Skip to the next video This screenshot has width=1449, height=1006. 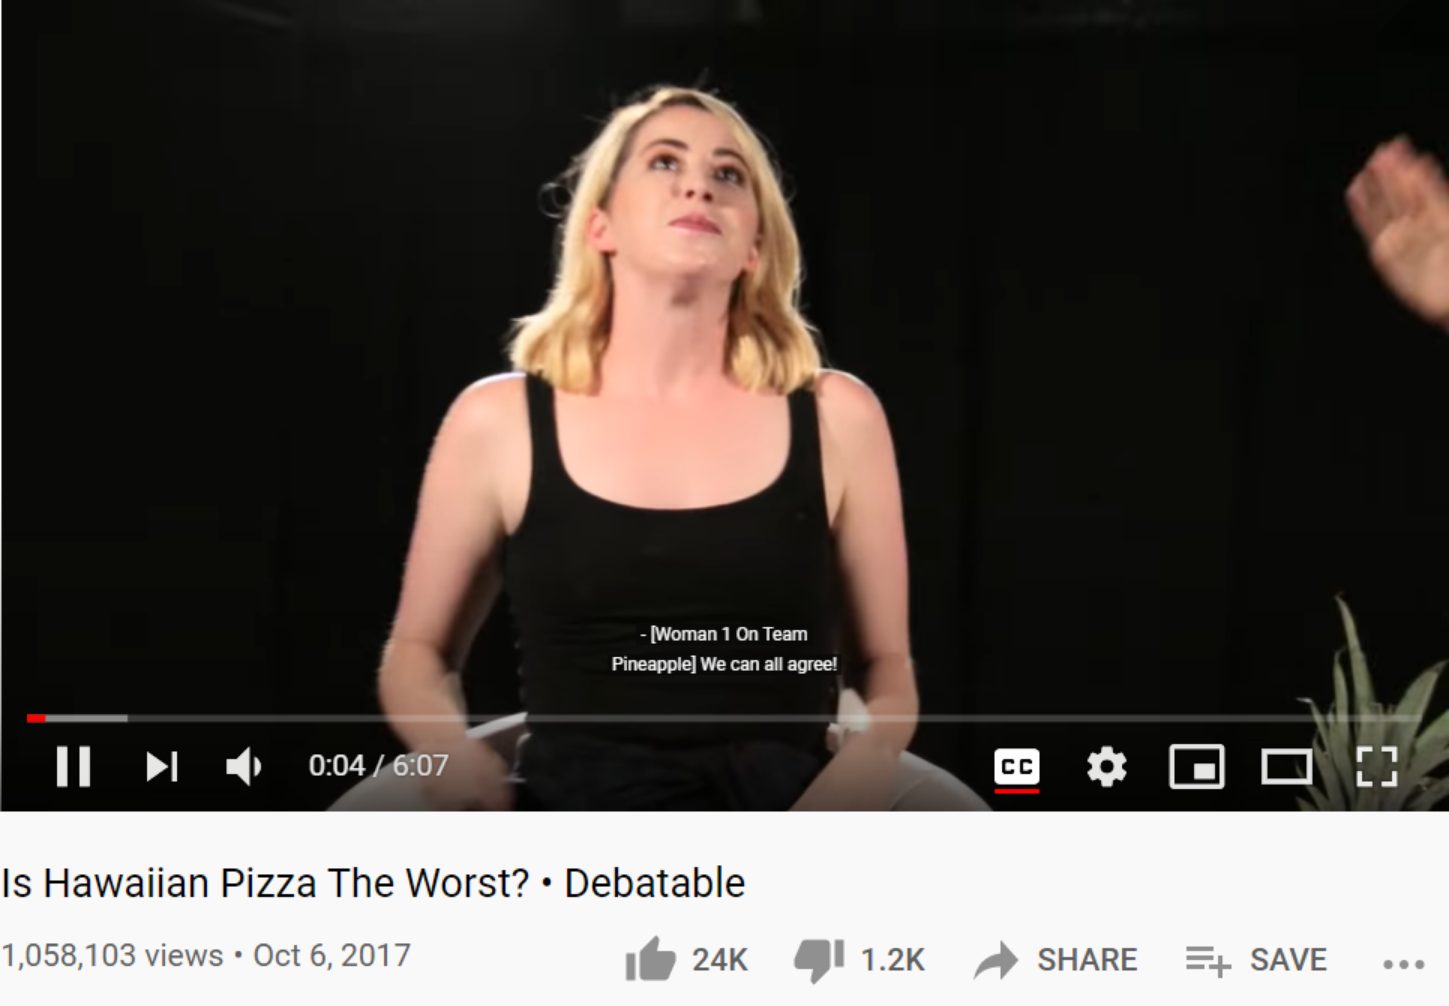click(x=161, y=766)
